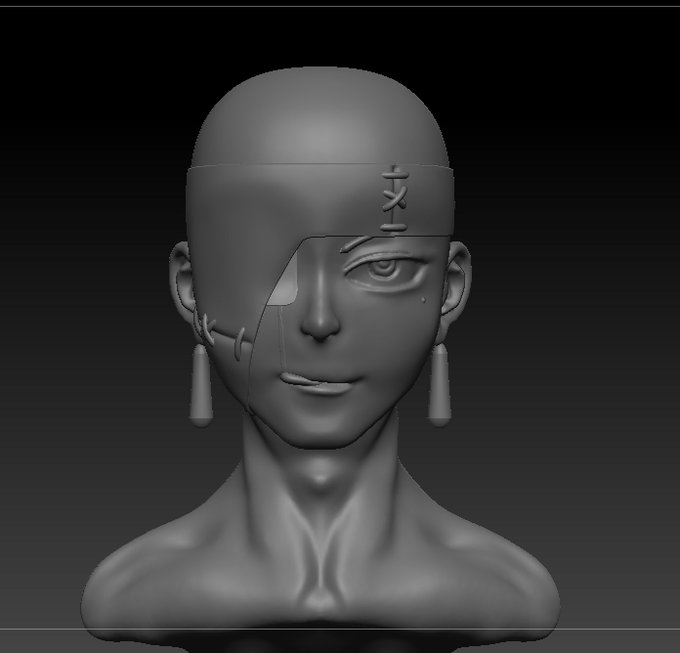Click the small mole below the eye
Image resolution: width=680 pixels, height=653 pixels.
[423, 299]
